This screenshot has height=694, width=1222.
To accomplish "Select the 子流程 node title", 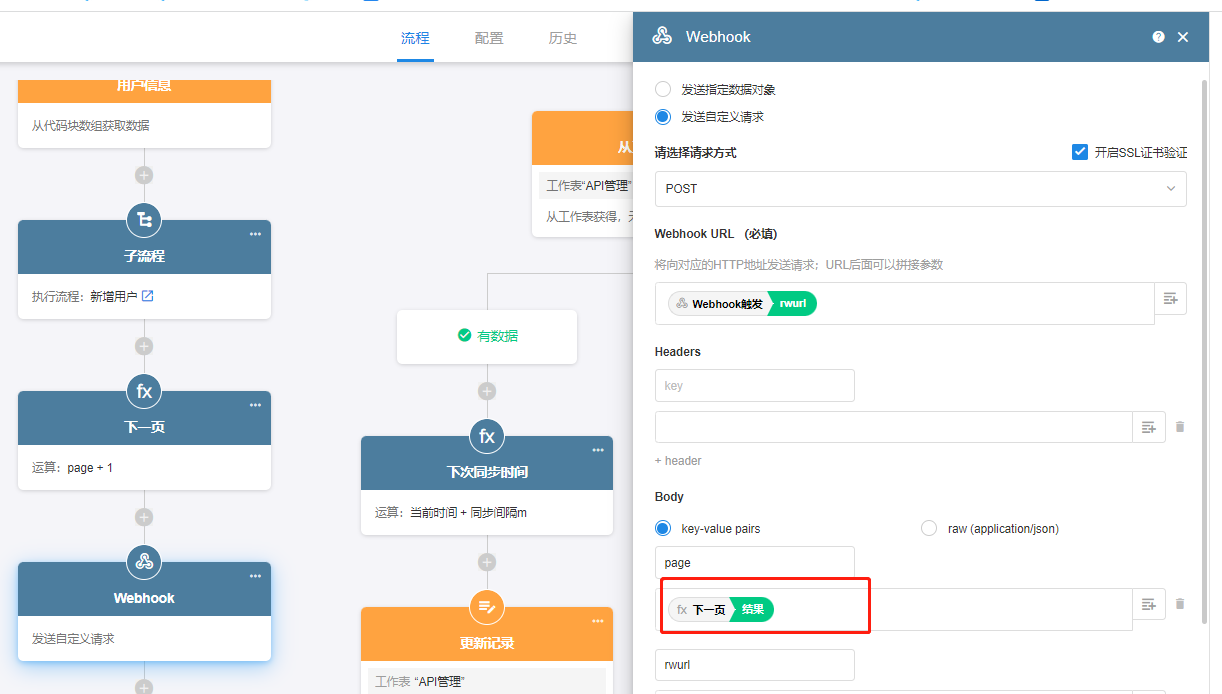I will click(x=144, y=256).
